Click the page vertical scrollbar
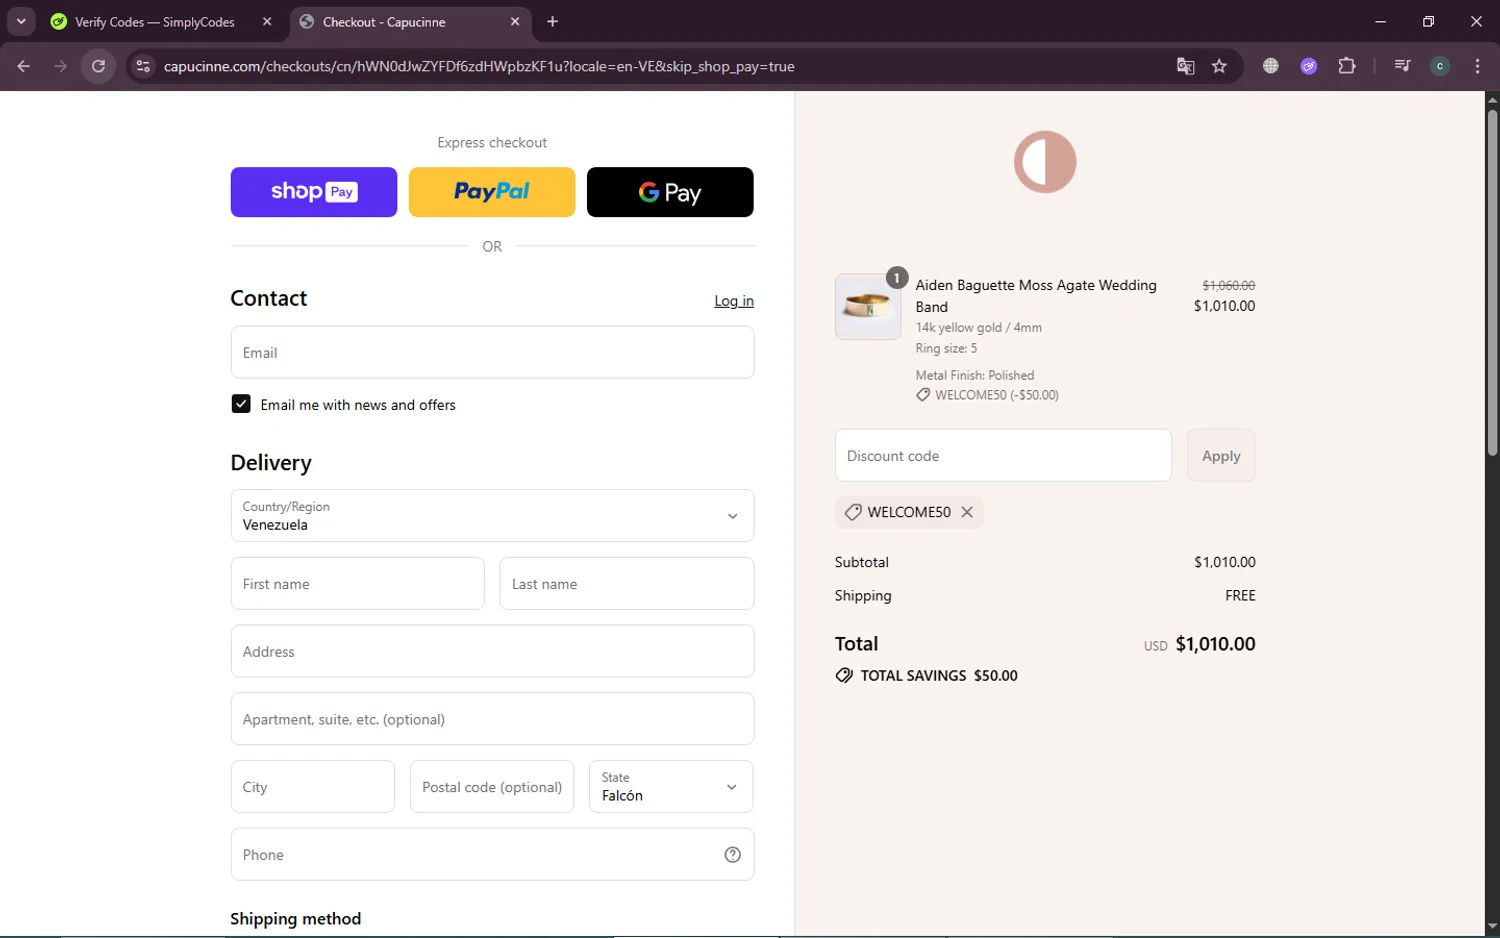The width and height of the screenshot is (1500, 938). [x=1492, y=282]
